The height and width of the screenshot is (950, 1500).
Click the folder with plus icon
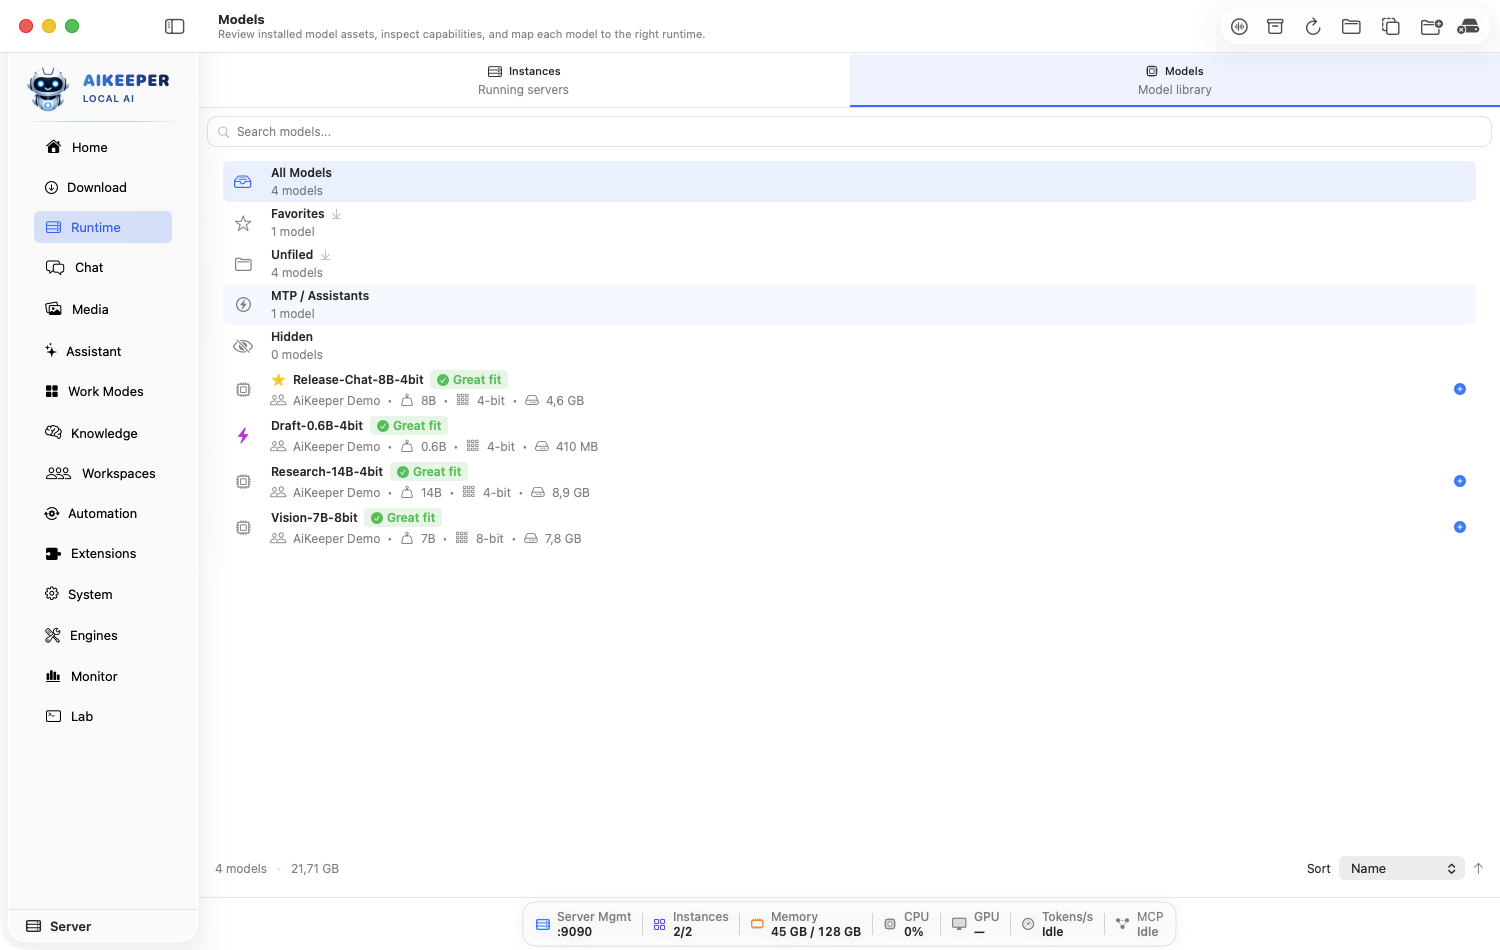(1431, 27)
